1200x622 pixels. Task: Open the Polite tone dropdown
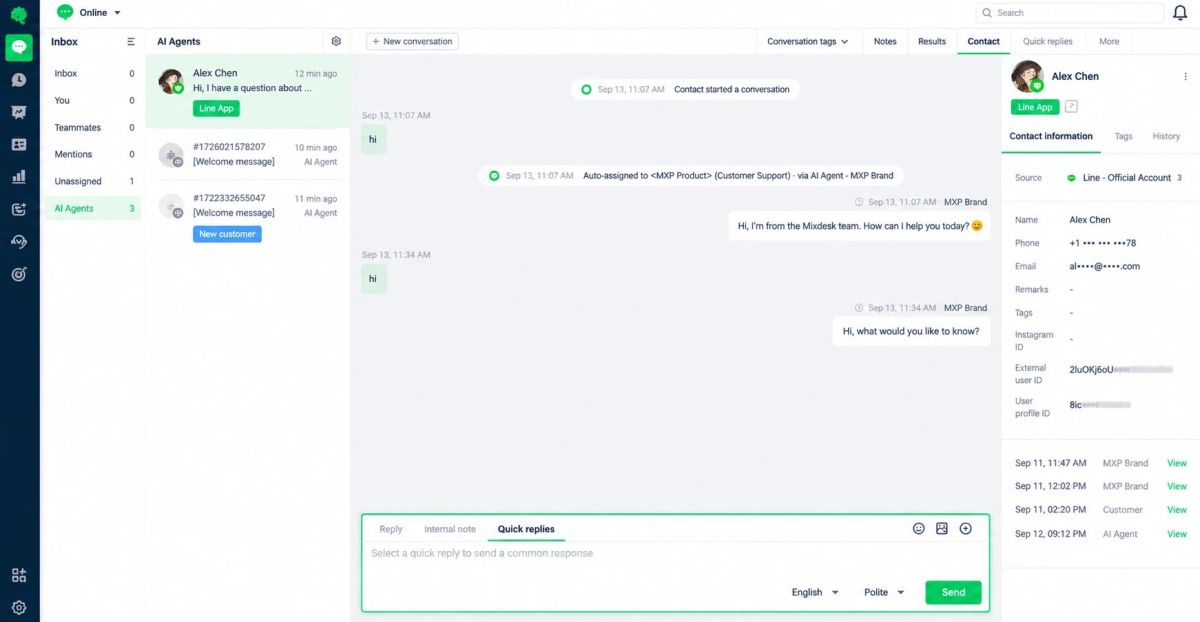884,592
